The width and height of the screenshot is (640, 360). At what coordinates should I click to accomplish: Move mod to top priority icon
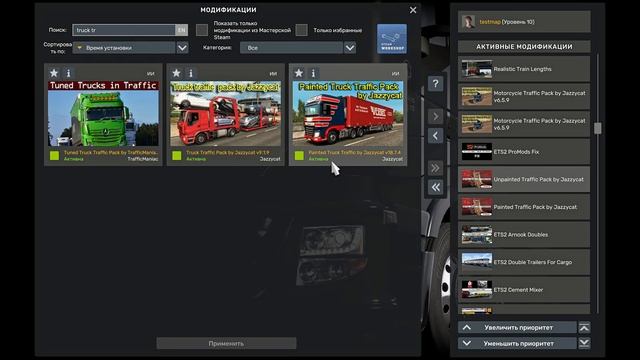point(584,327)
